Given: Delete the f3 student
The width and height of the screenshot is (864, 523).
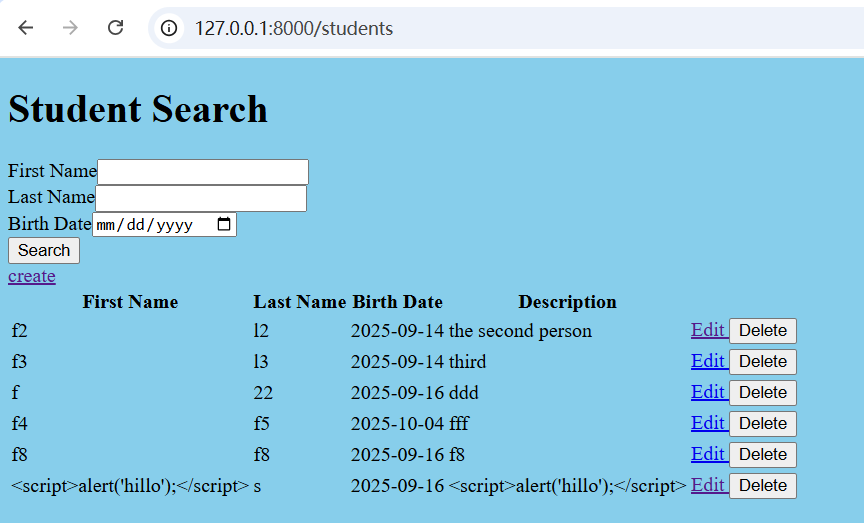Looking at the screenshot, I should pyautogui.click(x=763, y=362).
